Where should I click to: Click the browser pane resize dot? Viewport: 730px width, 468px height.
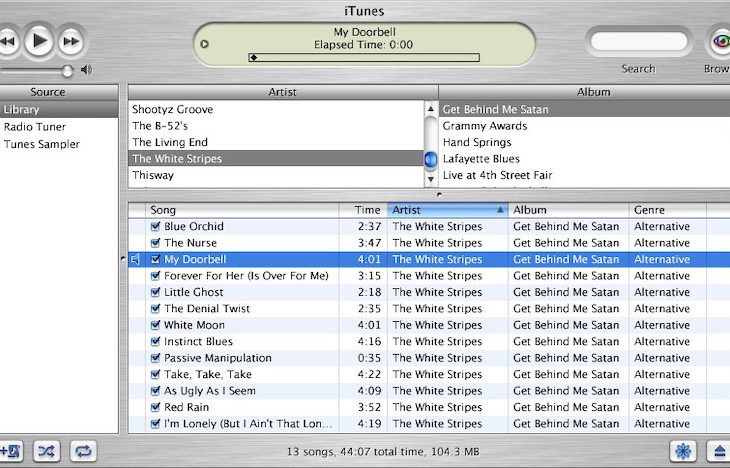click(439, 195)
